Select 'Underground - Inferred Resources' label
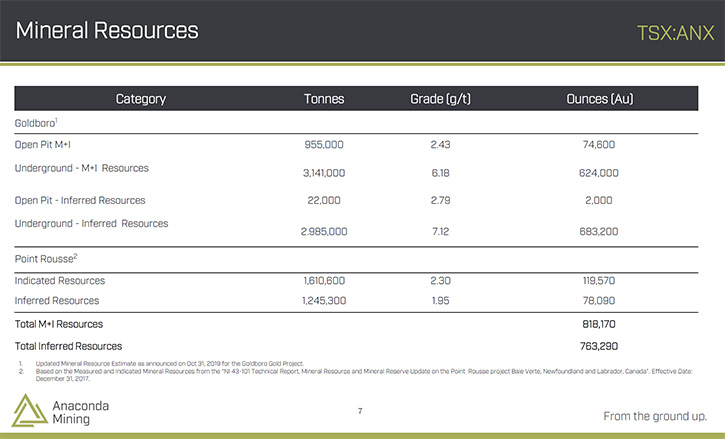Screen dimensions: 725x439 tap(92, 224)
